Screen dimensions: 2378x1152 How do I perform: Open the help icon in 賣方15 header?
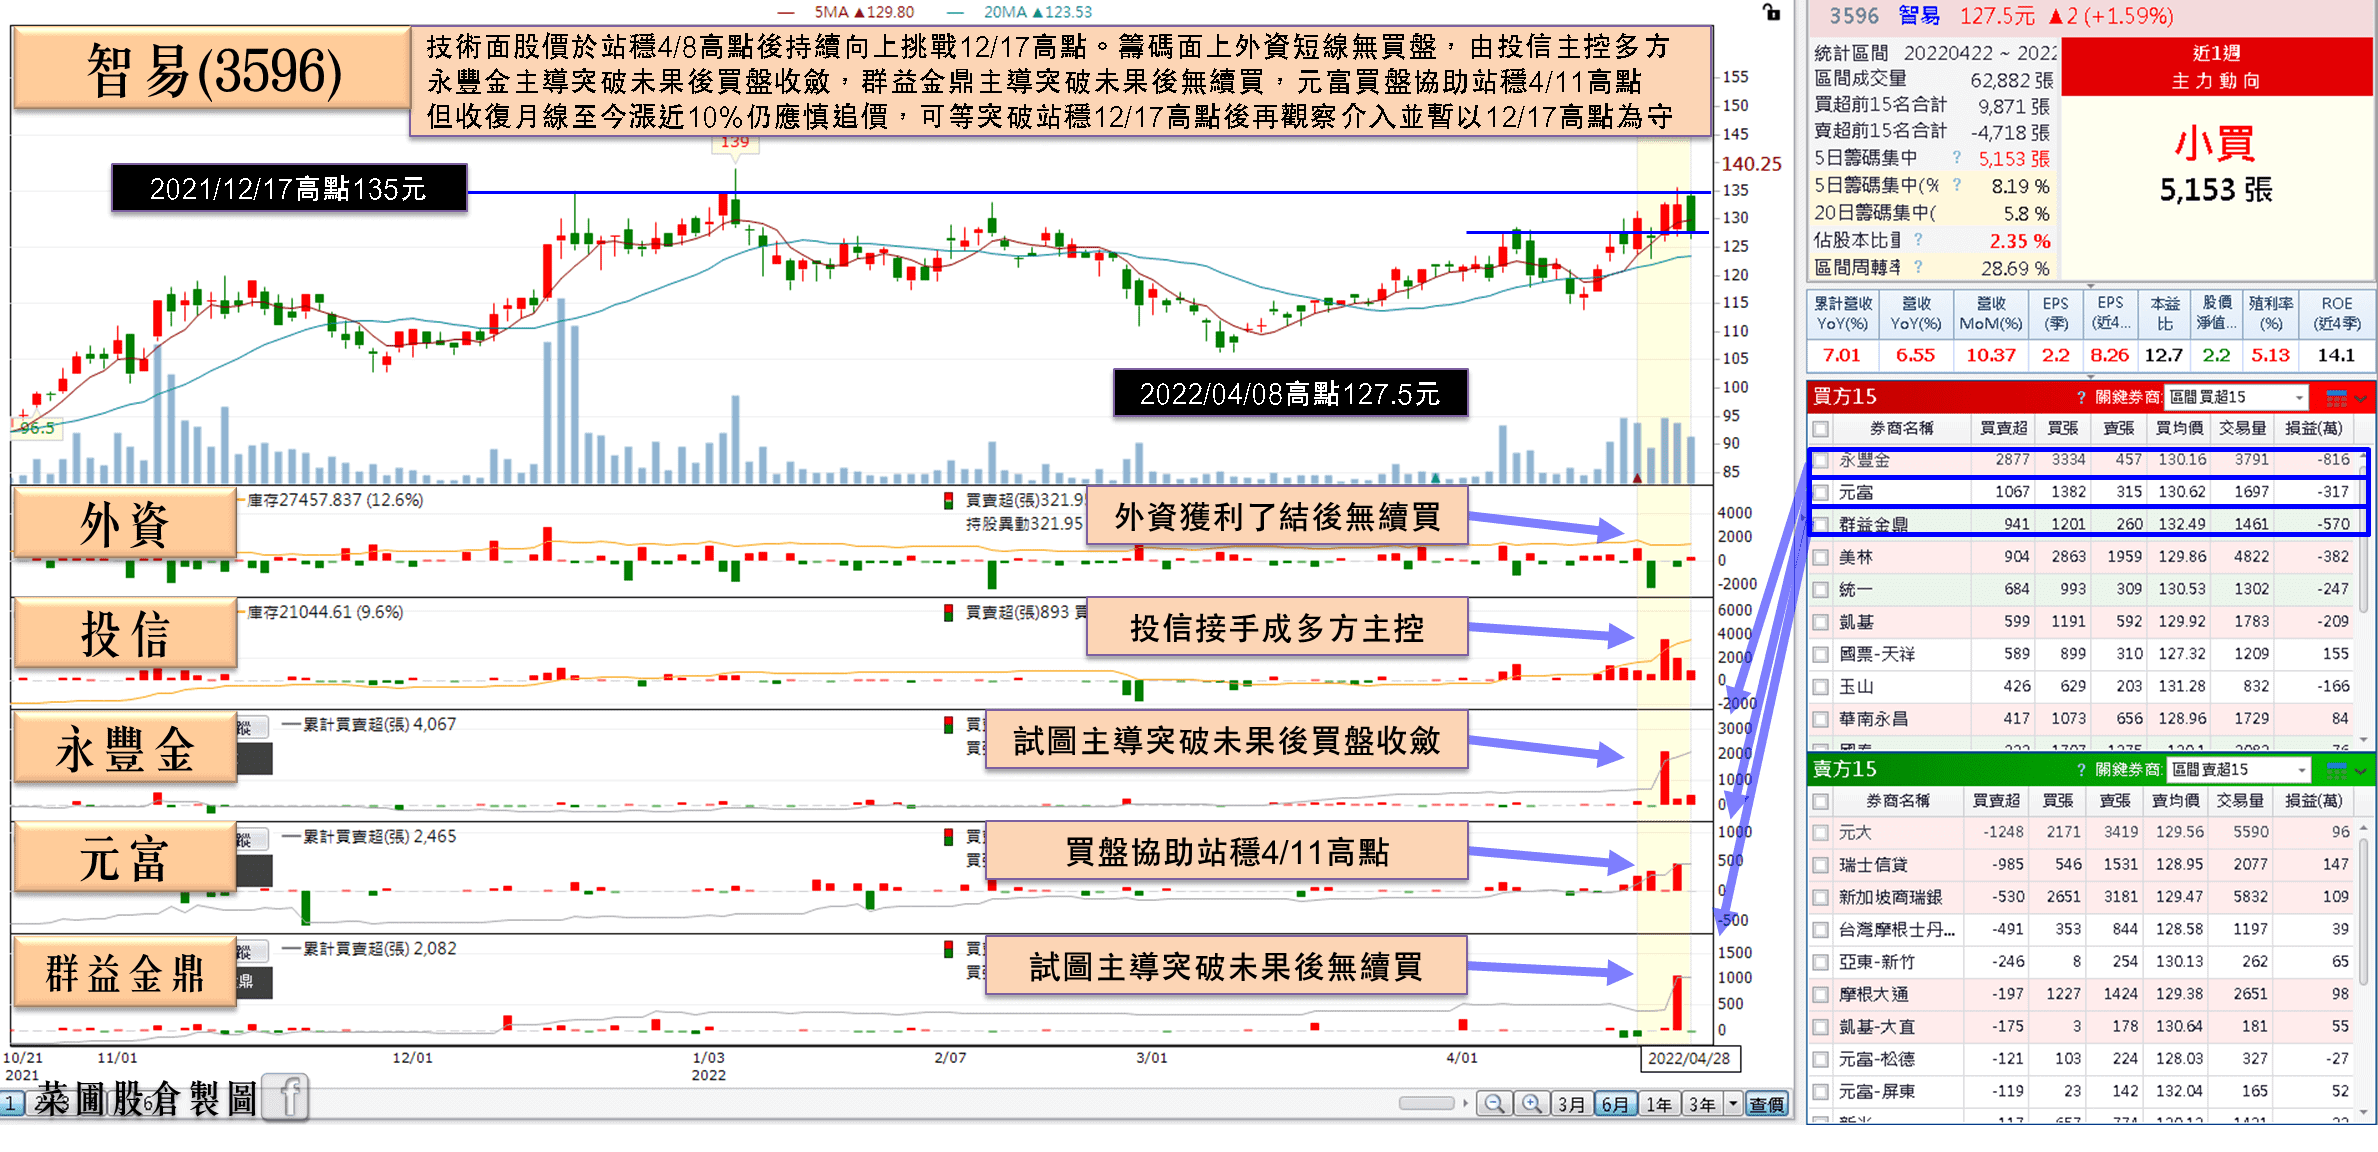coord(2082,770)
